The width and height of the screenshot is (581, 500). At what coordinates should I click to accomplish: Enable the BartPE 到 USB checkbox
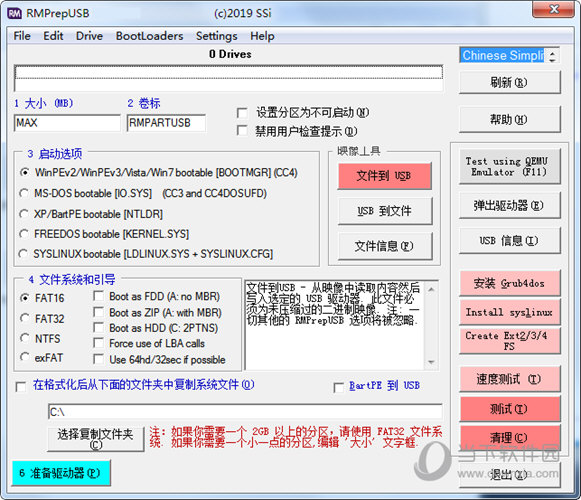point(339,388)
